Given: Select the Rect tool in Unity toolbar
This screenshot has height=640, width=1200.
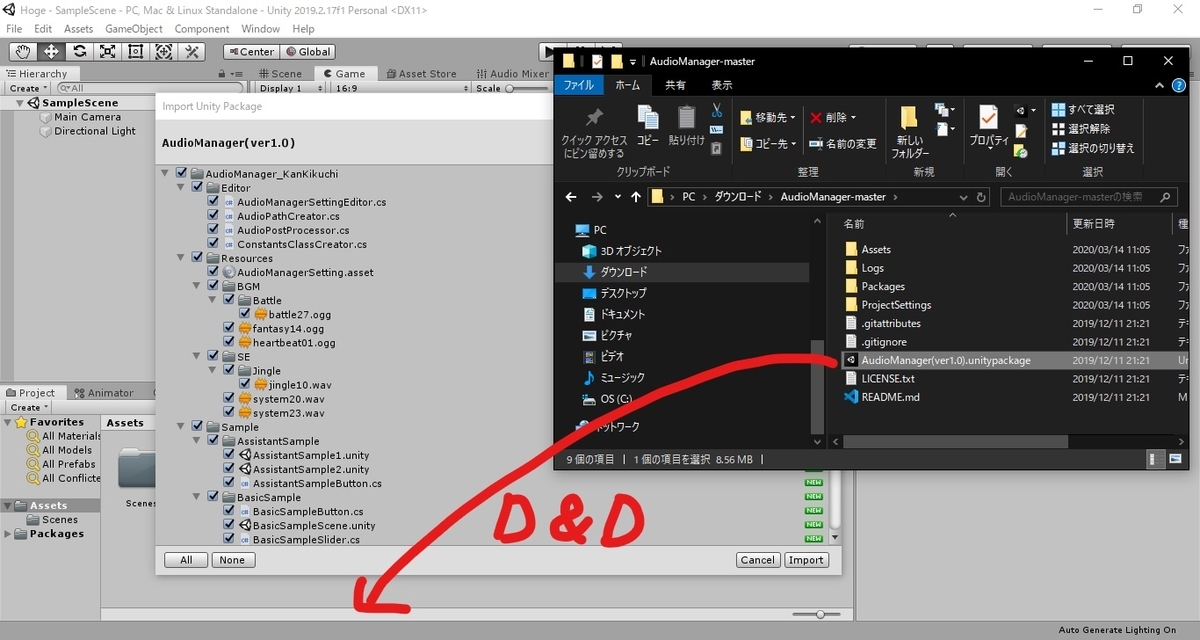Looking at the screenshot, I should click(x=135, y=51).
